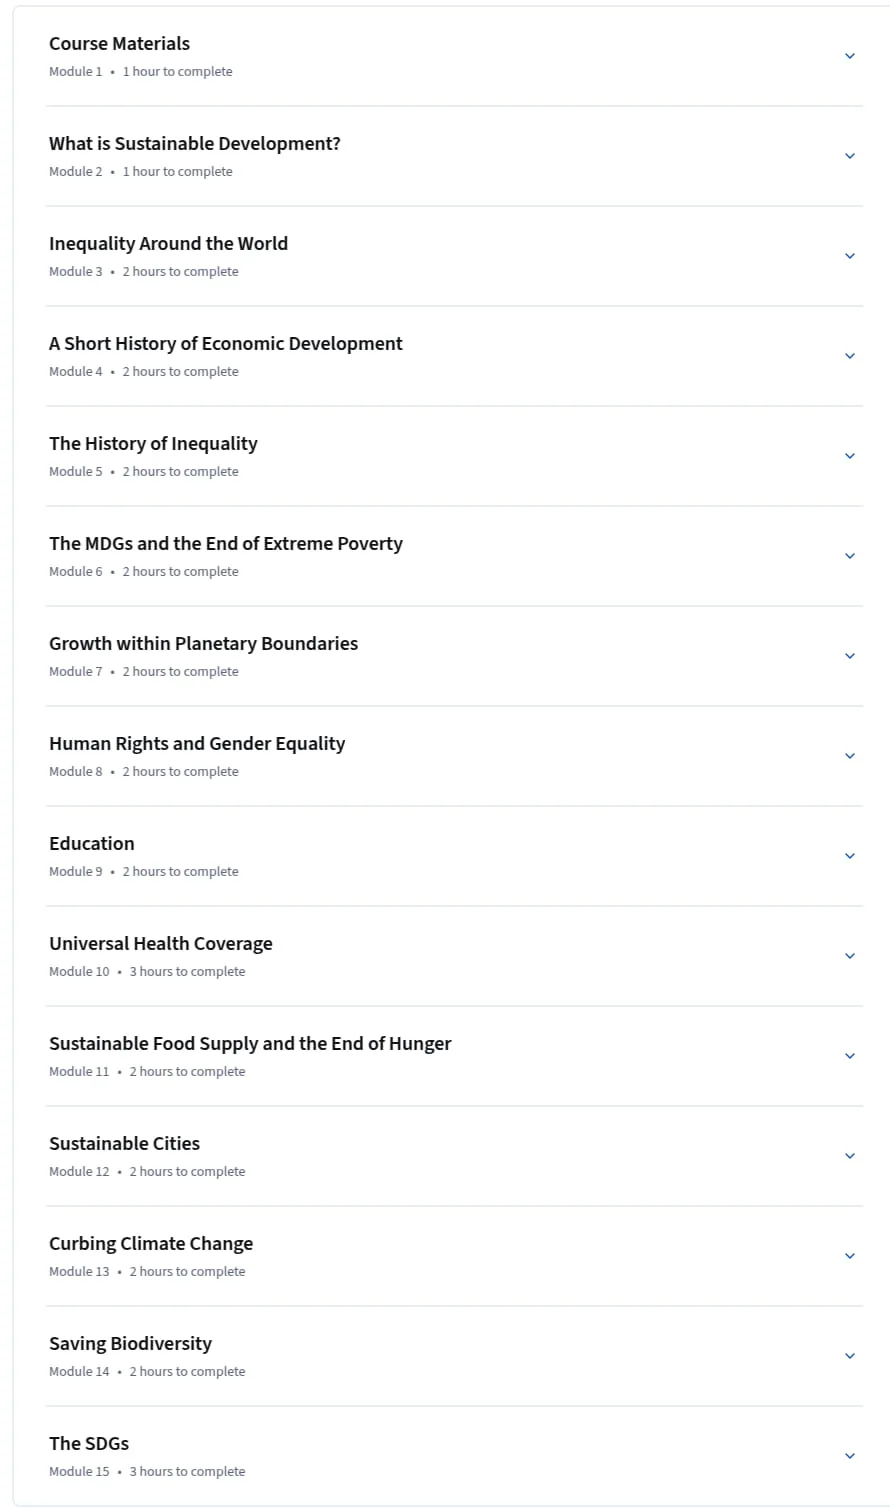Expand Saving Biodiversity chevron
The height and width of the screenshot is (1507, 890).
coord(850,1356)
